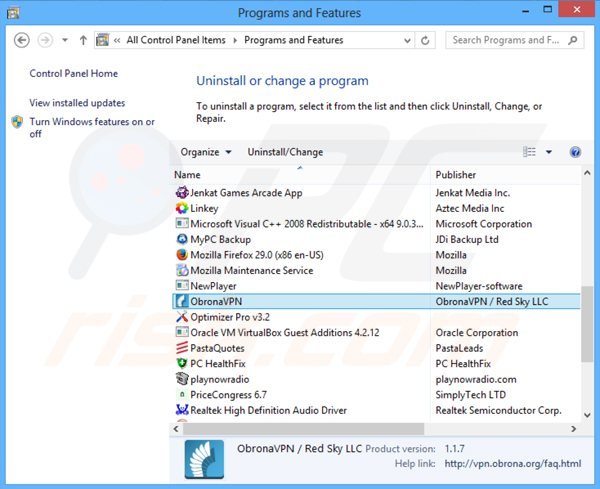Click the Mozilla Maintenance Service icon
The width and height of the screenshot is (600, 489).
point(182,270)
